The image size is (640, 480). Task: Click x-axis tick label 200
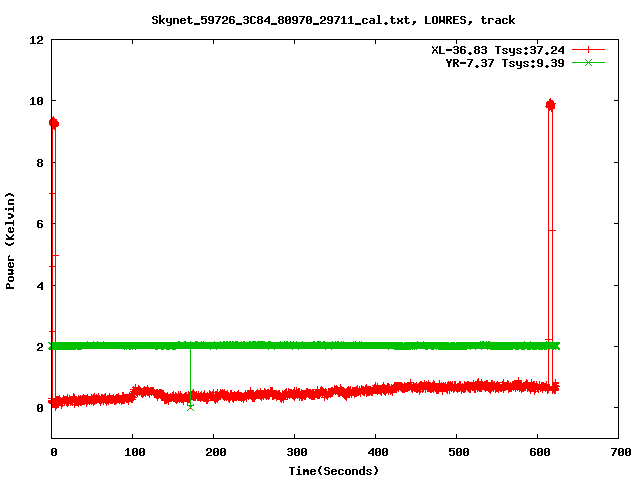[216, 452]
